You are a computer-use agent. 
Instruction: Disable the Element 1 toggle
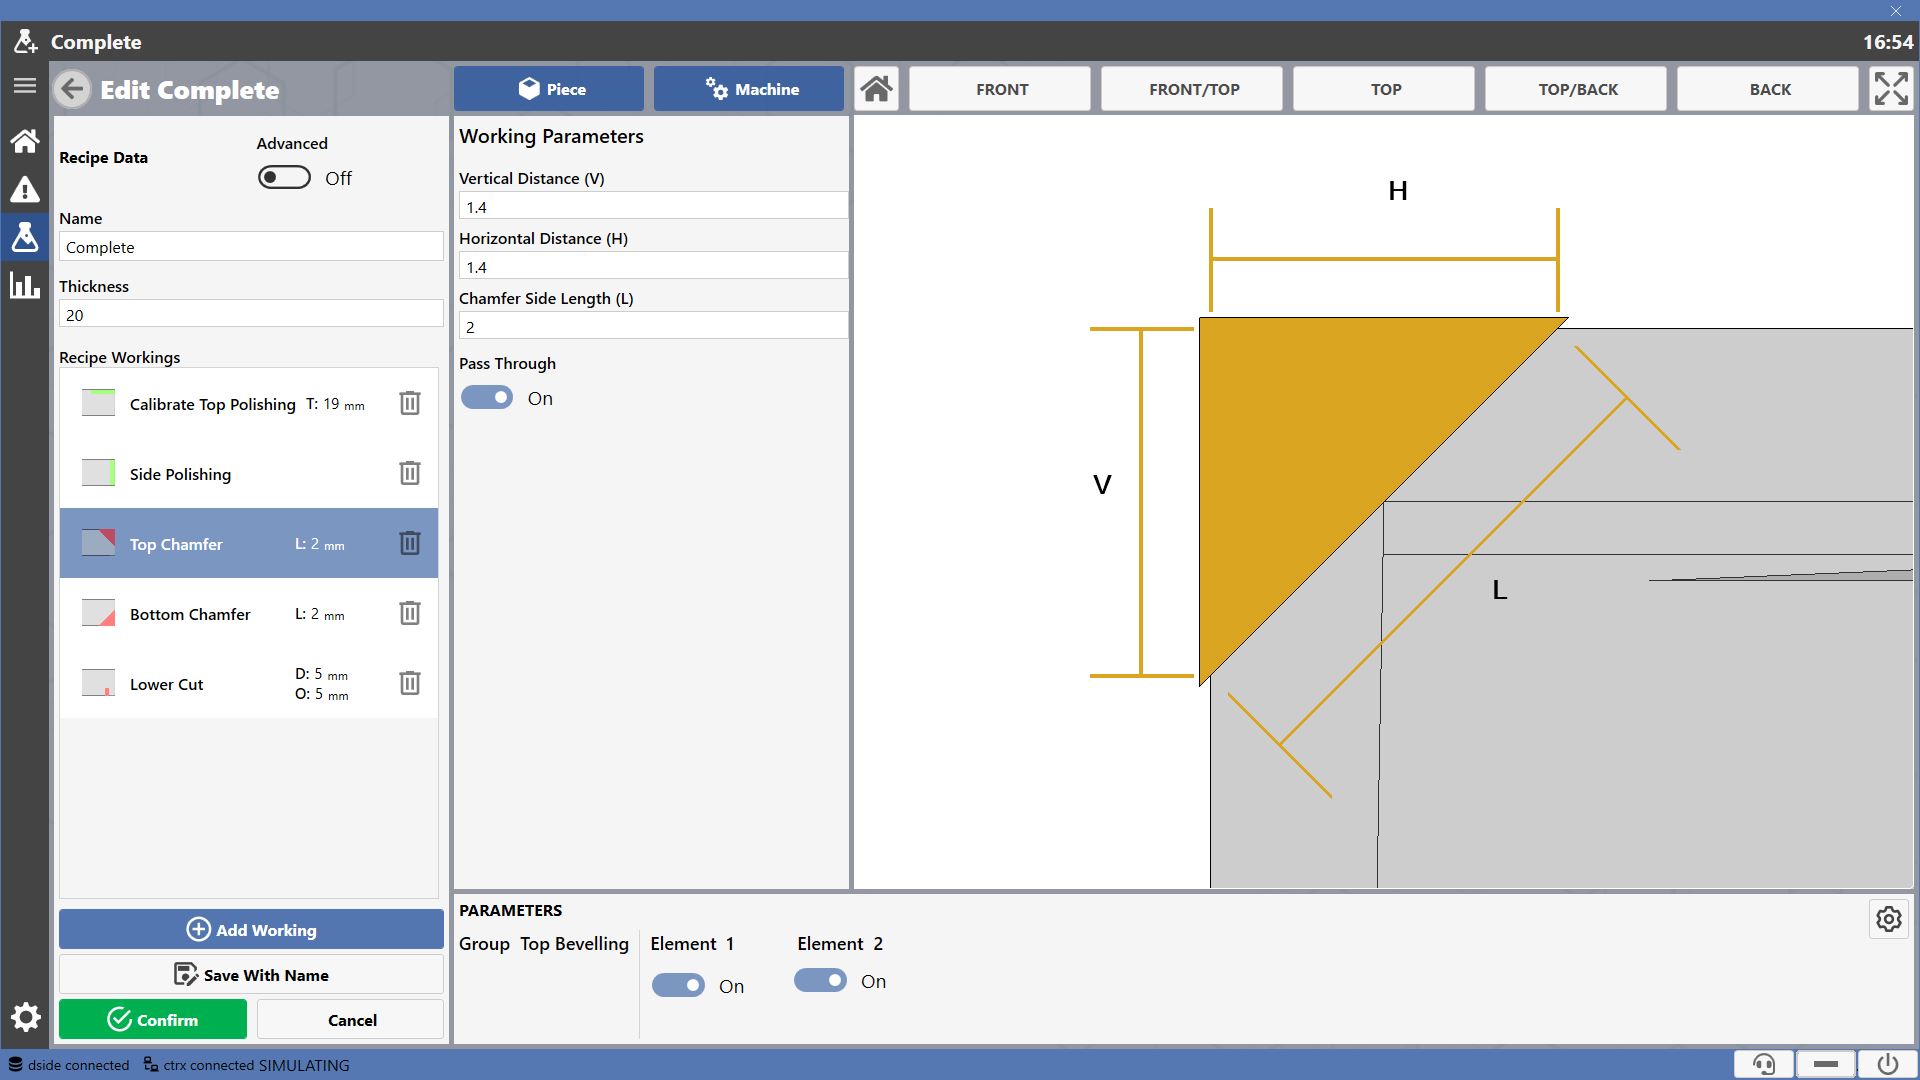point(678,986)
